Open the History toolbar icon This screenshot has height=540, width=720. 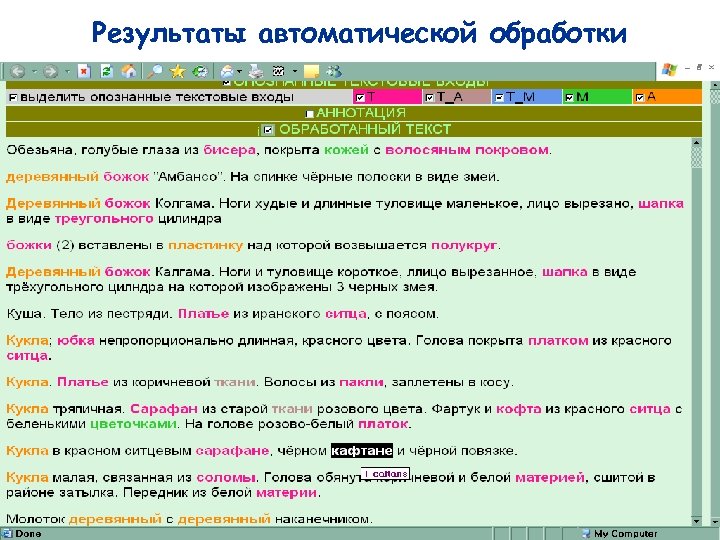pyautogui.click(x=200, y=72)
